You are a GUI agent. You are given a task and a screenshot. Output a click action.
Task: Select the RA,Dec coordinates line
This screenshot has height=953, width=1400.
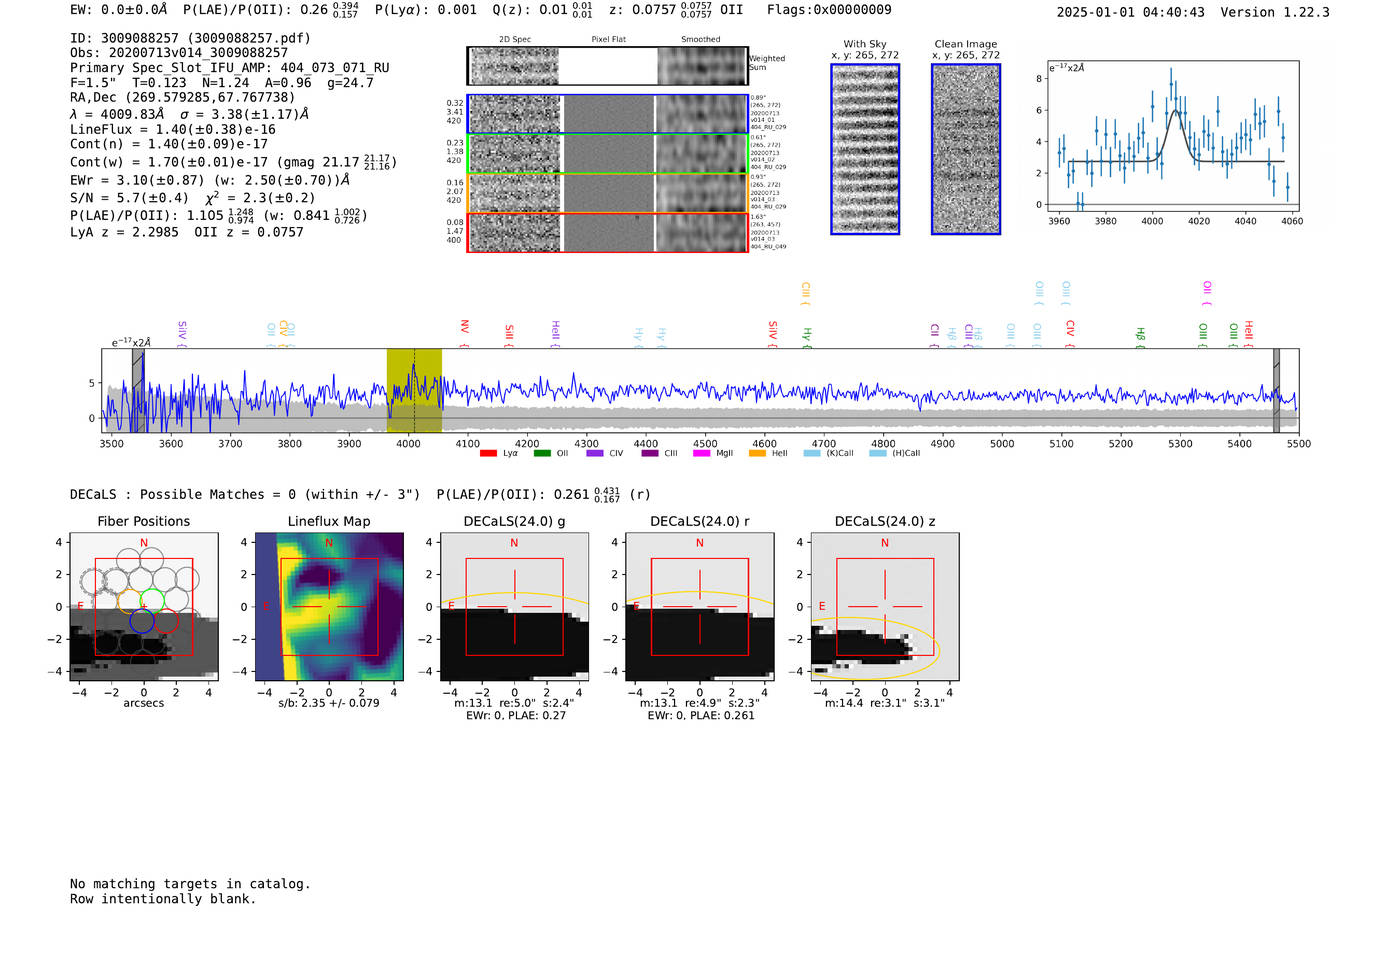click(183, 98)
